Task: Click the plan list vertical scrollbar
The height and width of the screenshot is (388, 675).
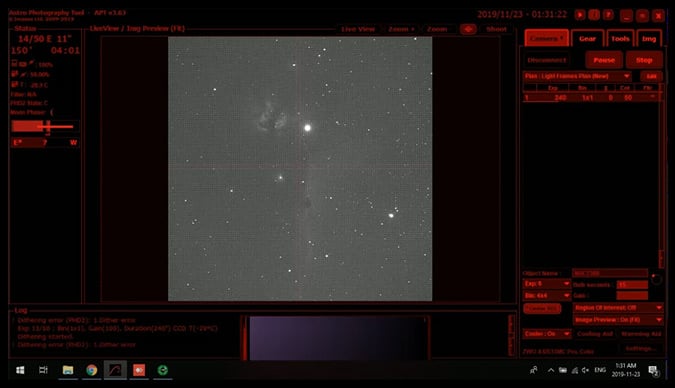Action: click(x=662, y=177)
